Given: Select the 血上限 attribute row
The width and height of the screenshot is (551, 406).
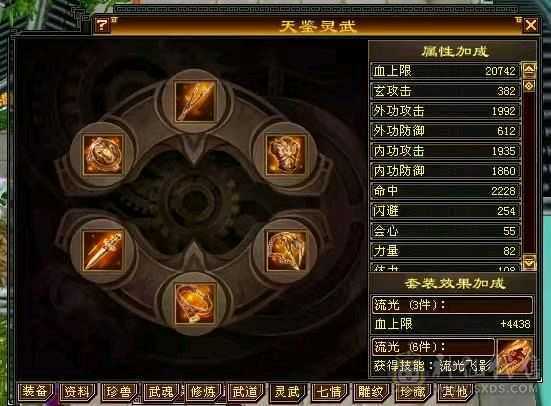Looking at the screenshot, I should [x=446, y=71].
